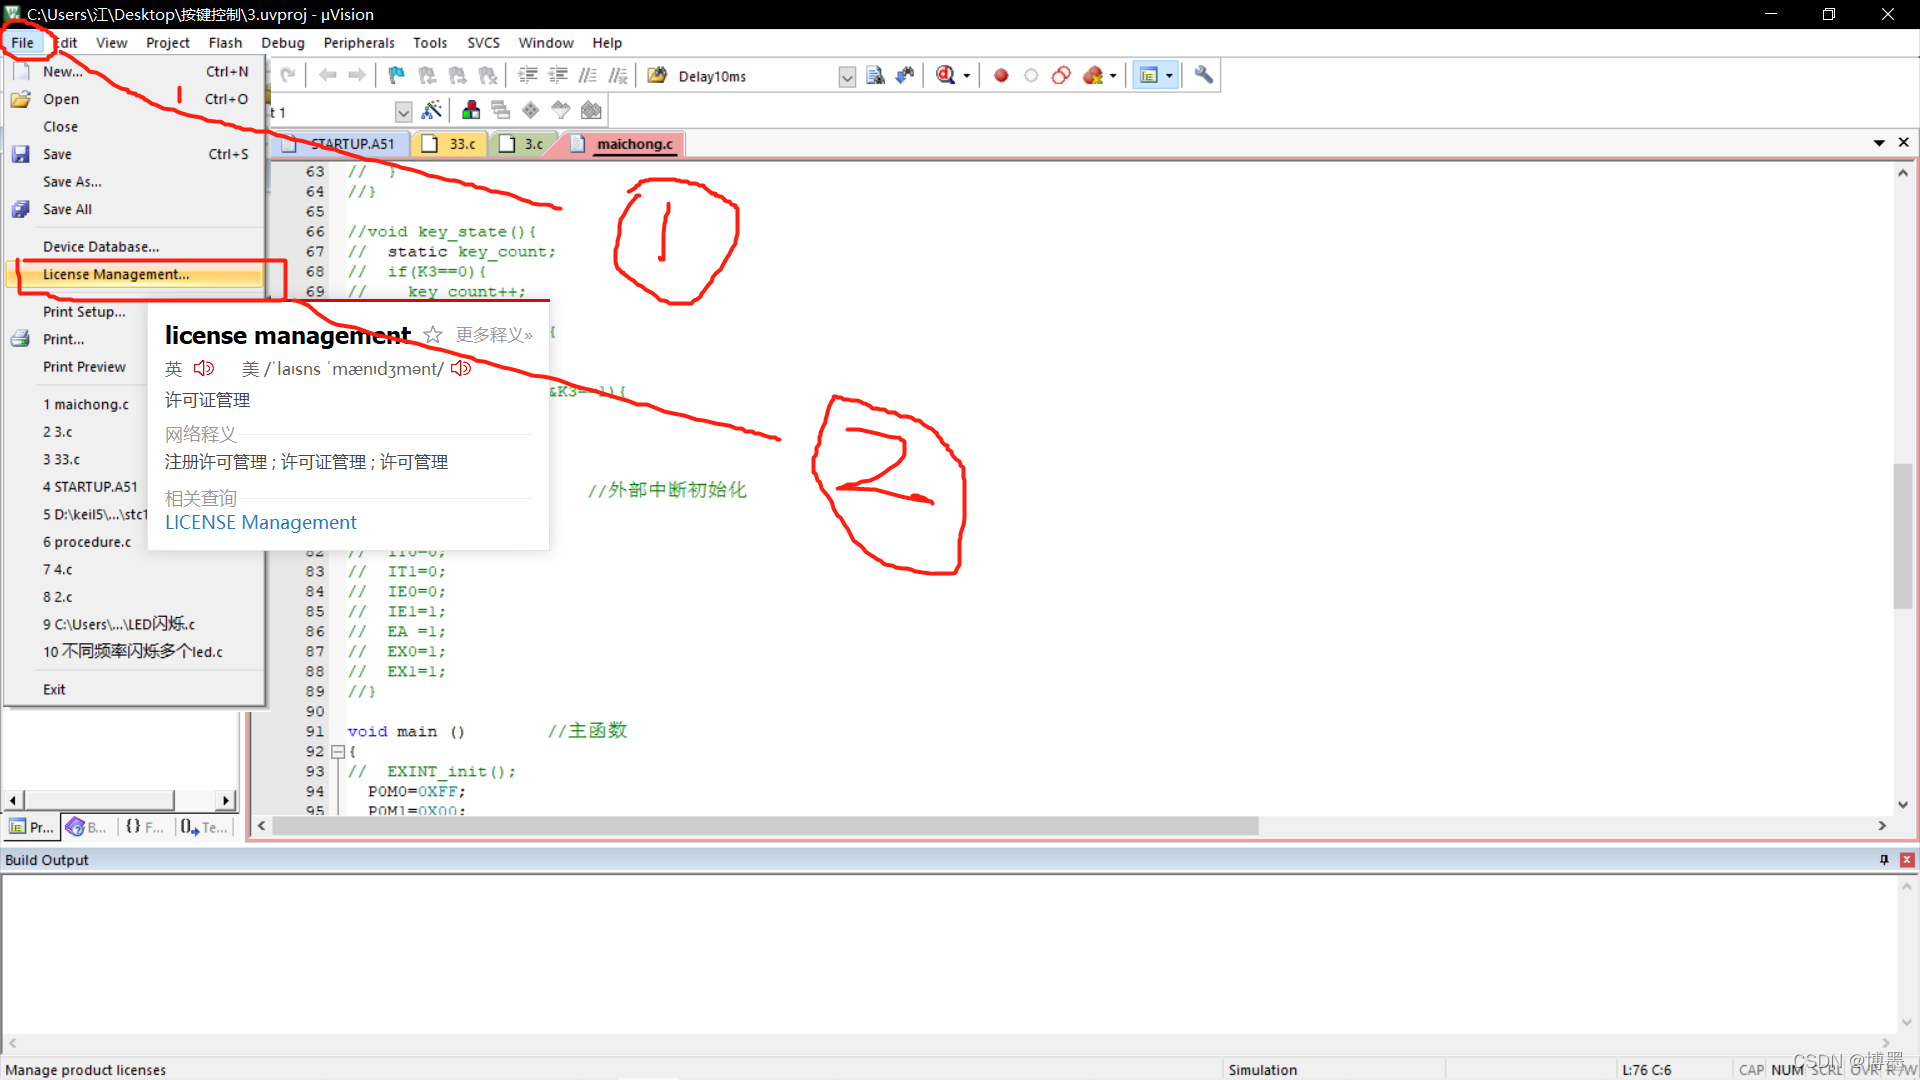Viewport: 1920px width, 1080px height.
Task: Open the Debug menu
Action: (x=283, y=43)
